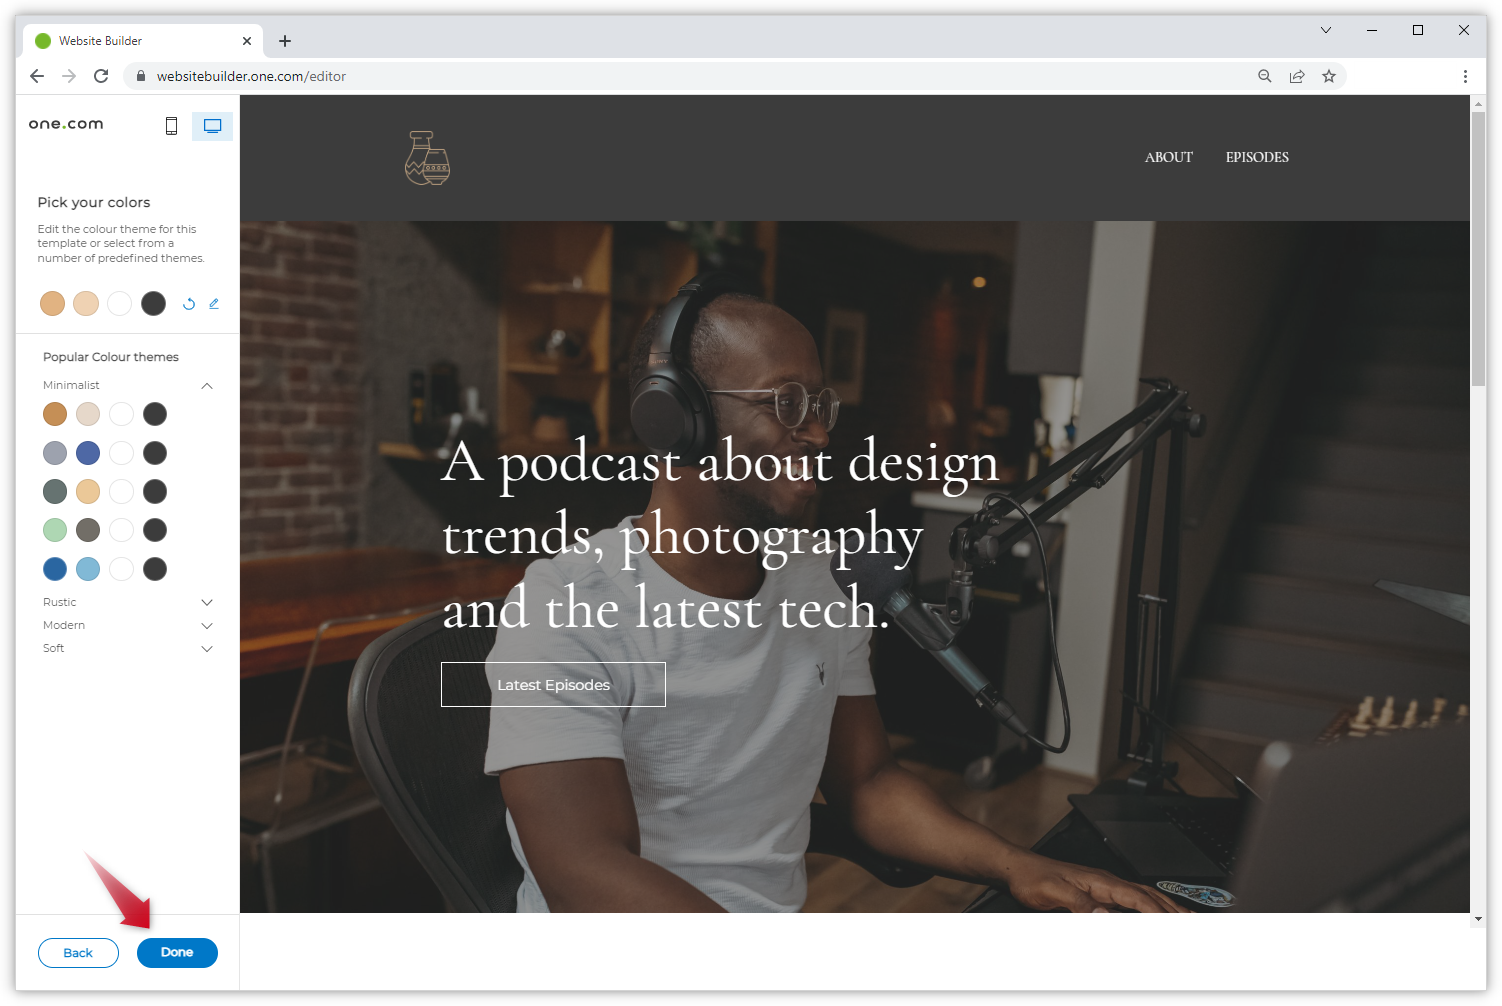Collapse the Minimalist theme group
Screen dimensions: 1502x1006
click(x=207, y=386)
